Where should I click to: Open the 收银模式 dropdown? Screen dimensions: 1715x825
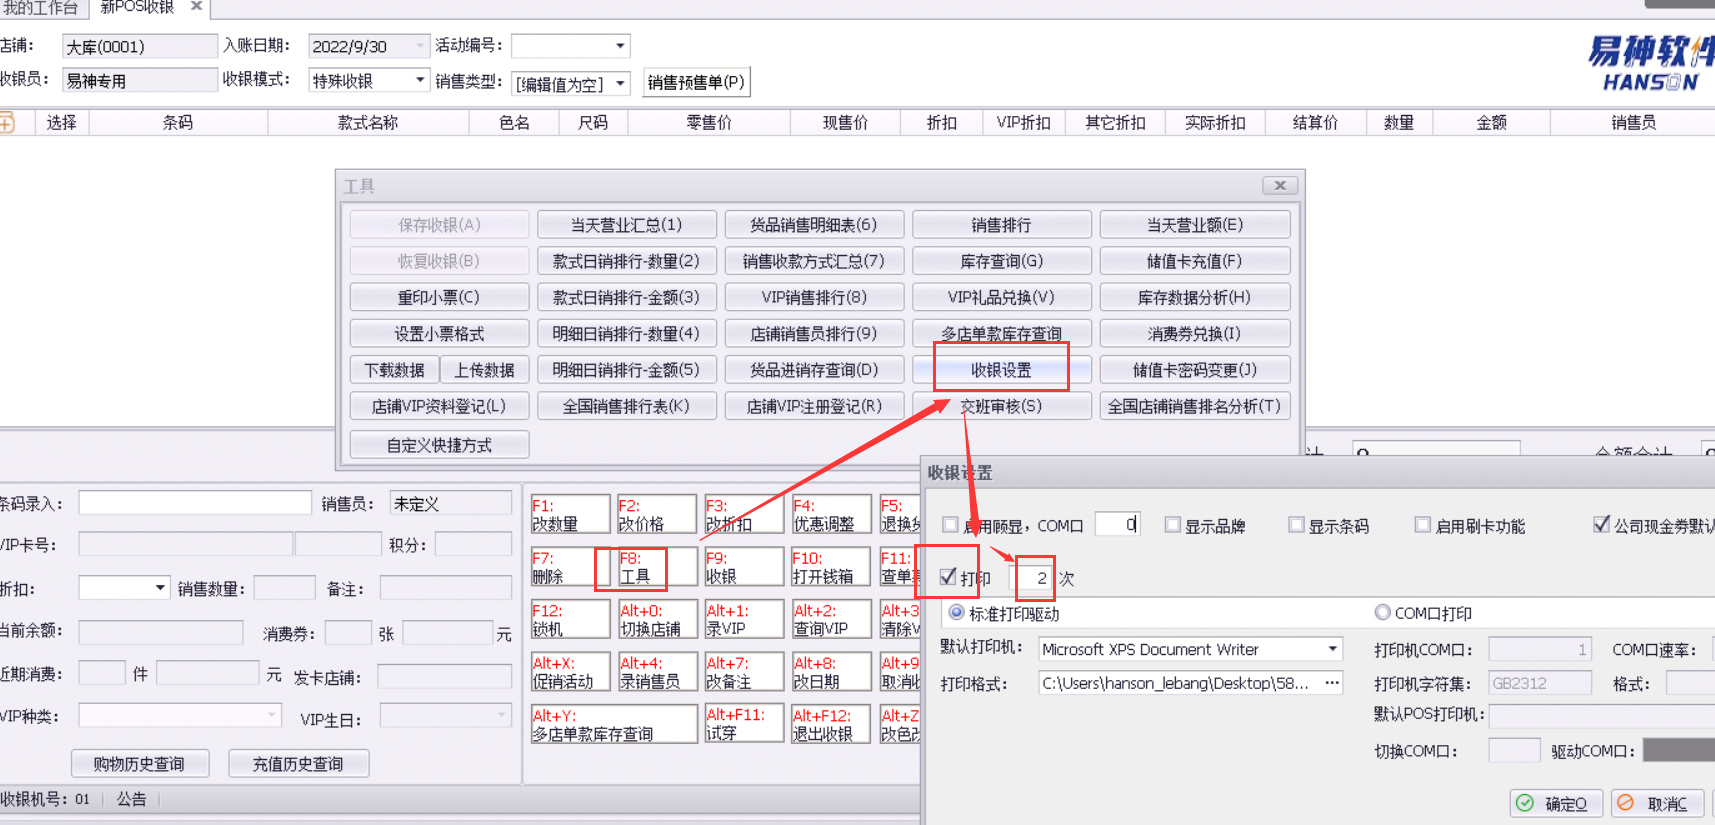pyautogui.click(x=420, y=80)
